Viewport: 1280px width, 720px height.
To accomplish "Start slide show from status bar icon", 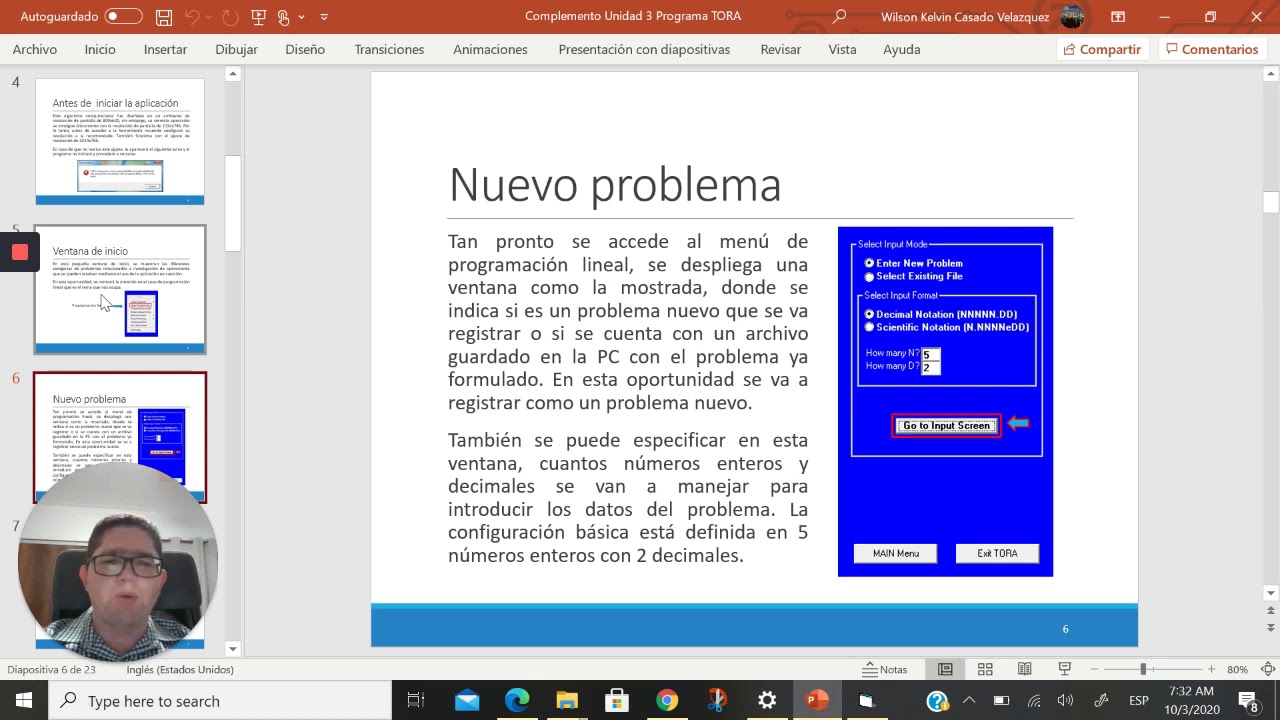I will pyautogui.click(x=1065, y=669).
